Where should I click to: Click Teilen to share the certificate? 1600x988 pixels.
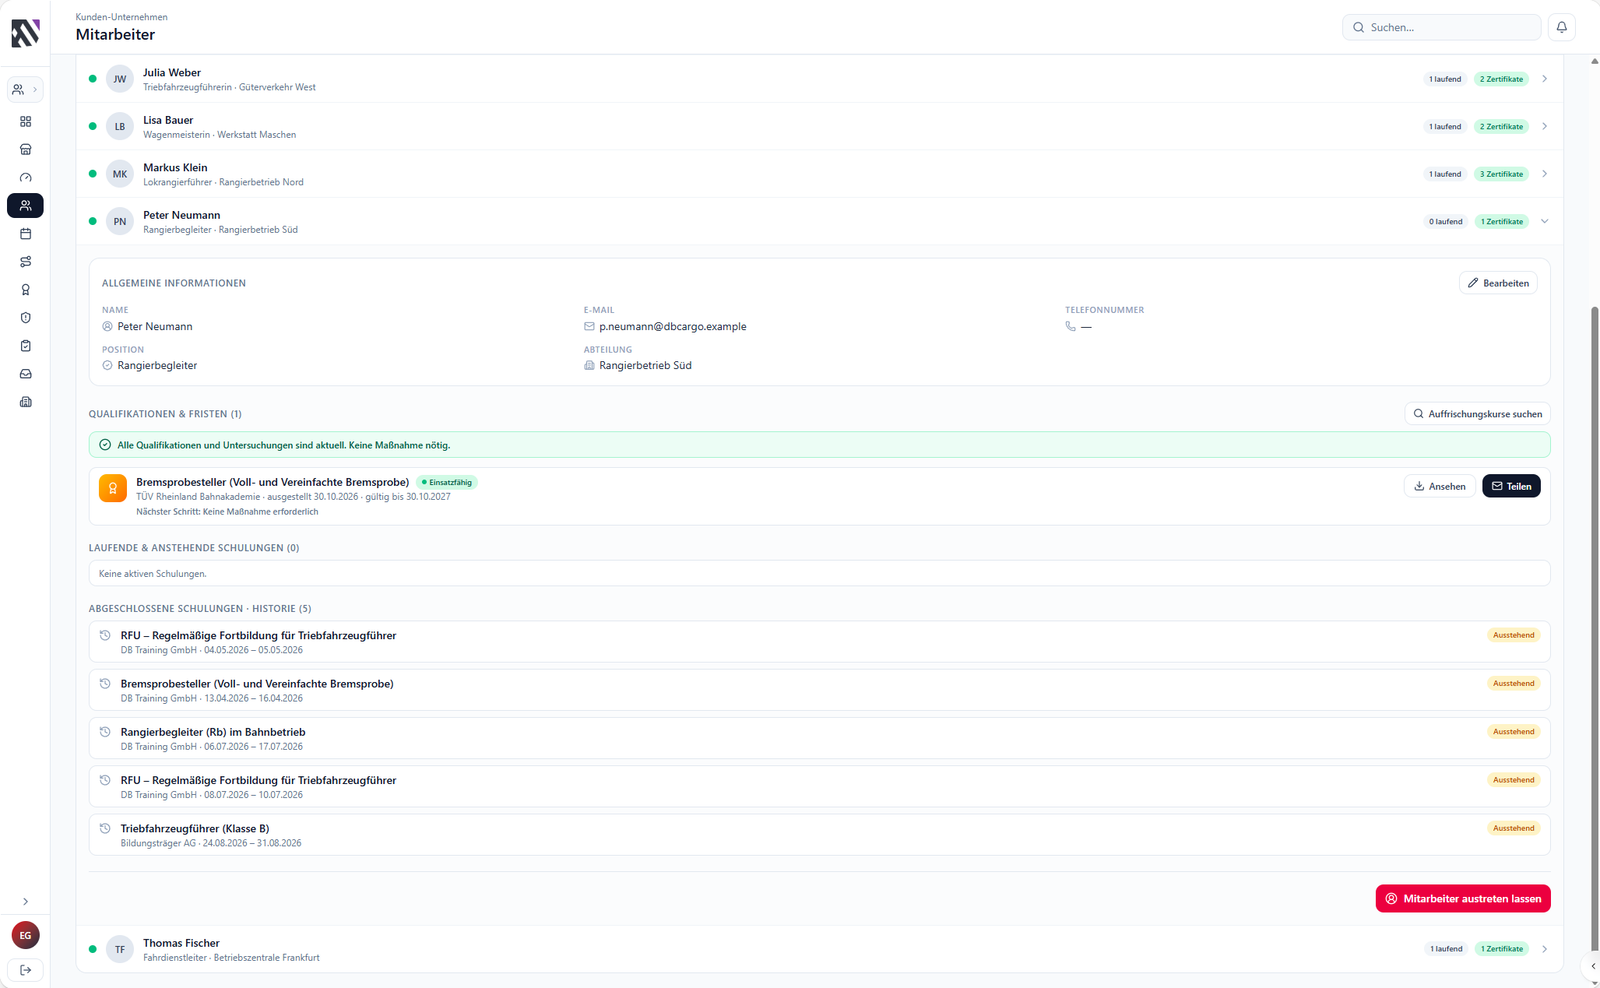pos(1511,486)
